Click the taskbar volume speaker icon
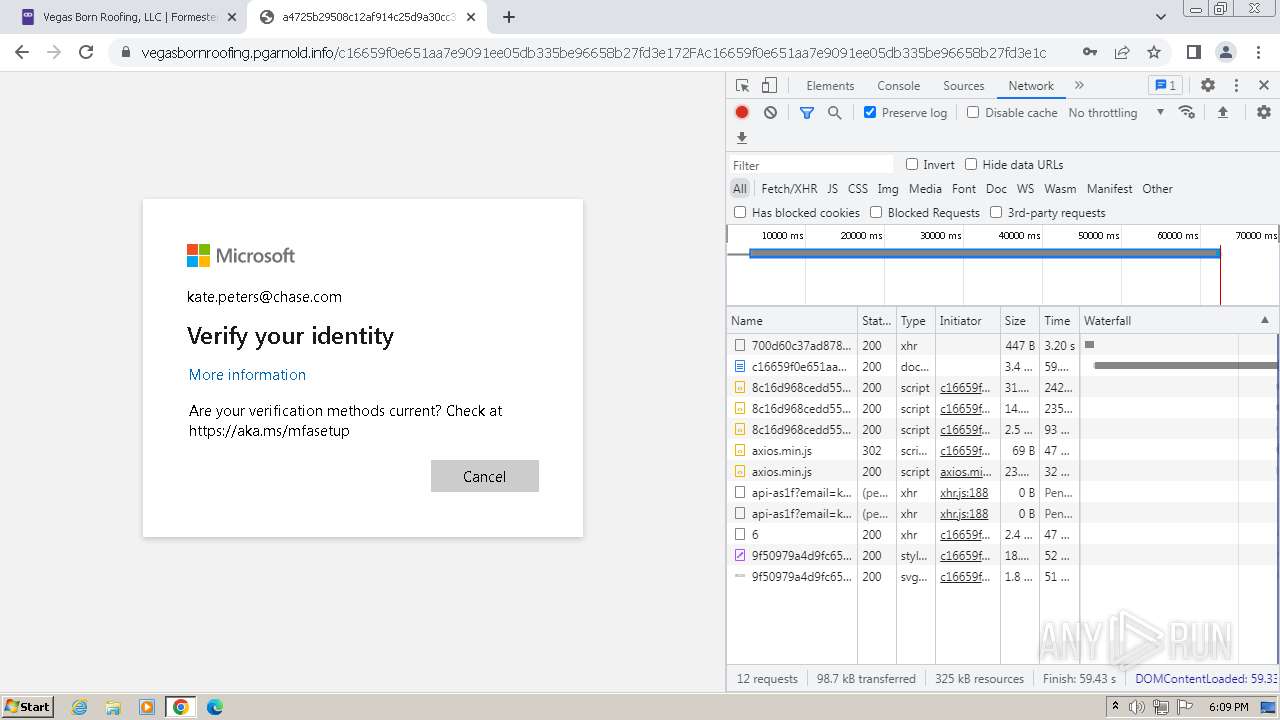Viewport: 1280px width, 720px height. [x=1137, y=707]
